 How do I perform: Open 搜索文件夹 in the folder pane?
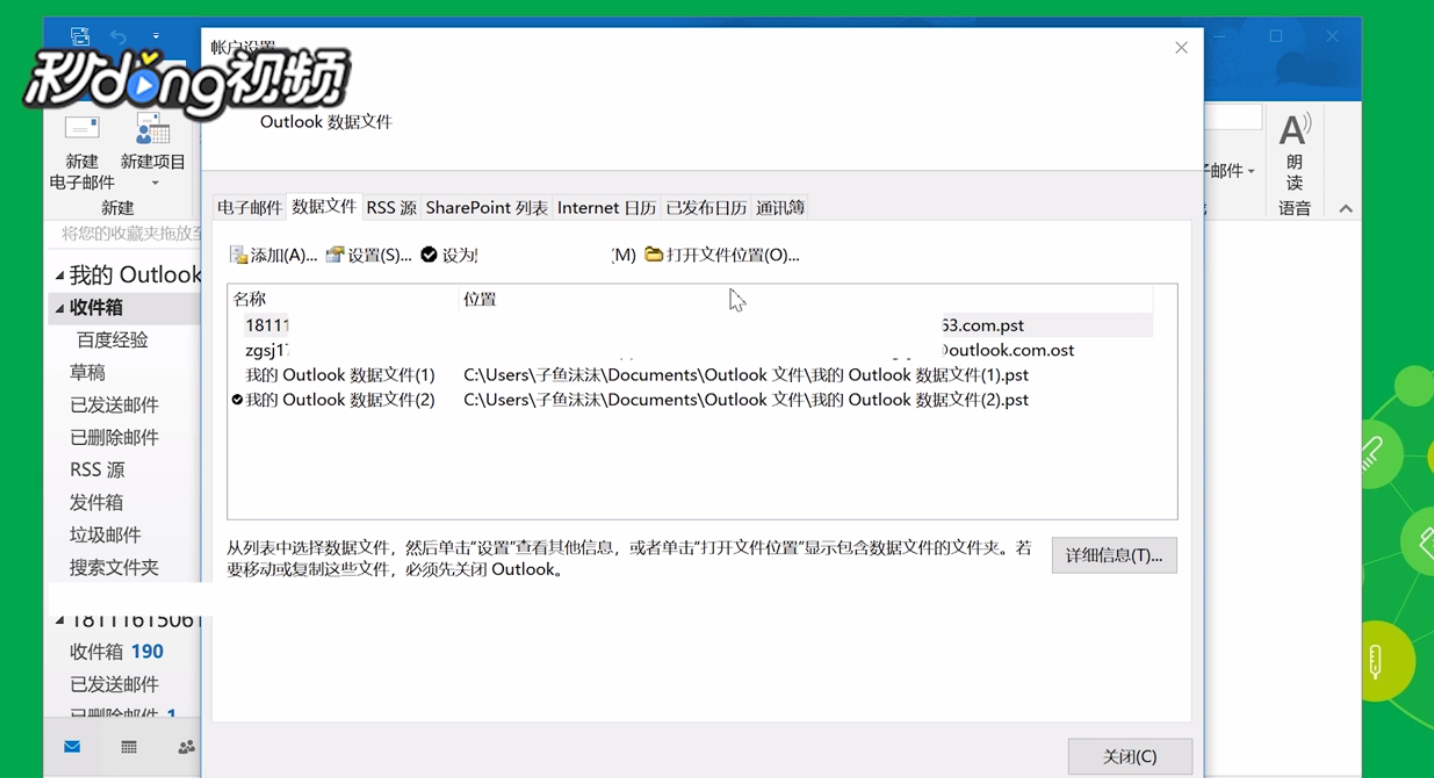pos(114,567)
